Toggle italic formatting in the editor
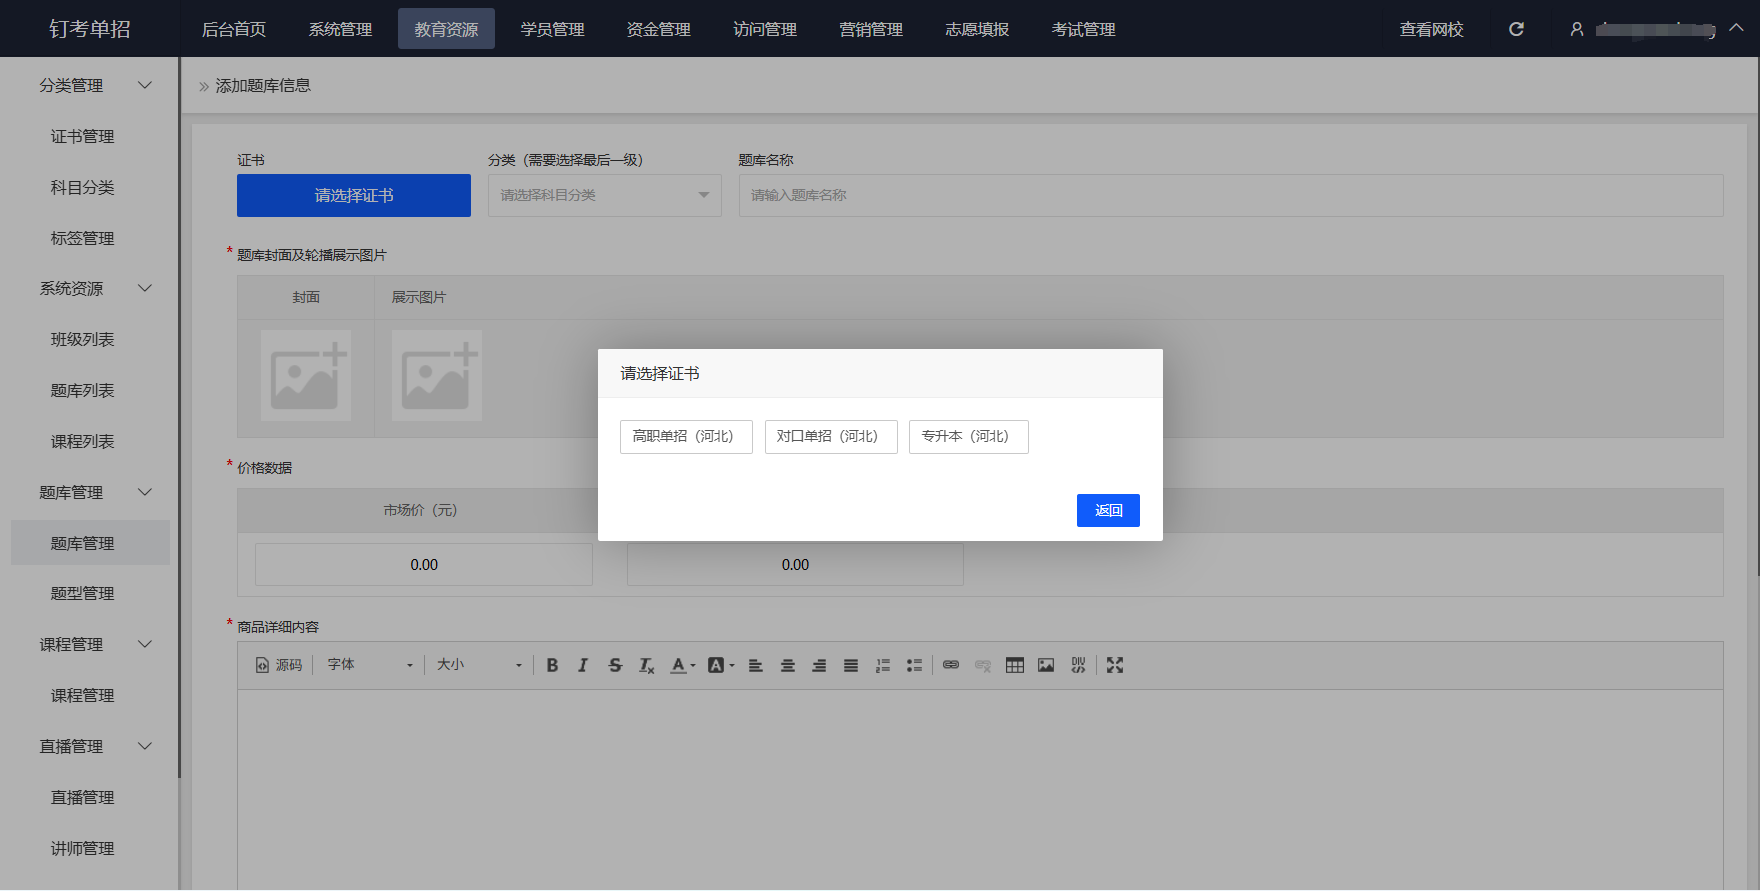 tap(583, 665)
